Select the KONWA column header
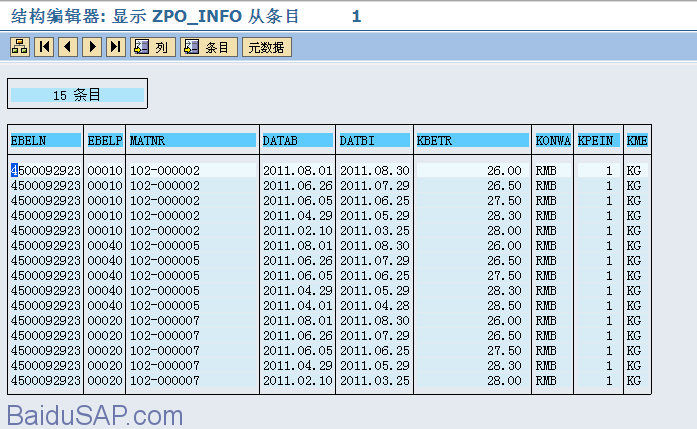This screenshot has height=429, width=697. (x=553, y=141)
